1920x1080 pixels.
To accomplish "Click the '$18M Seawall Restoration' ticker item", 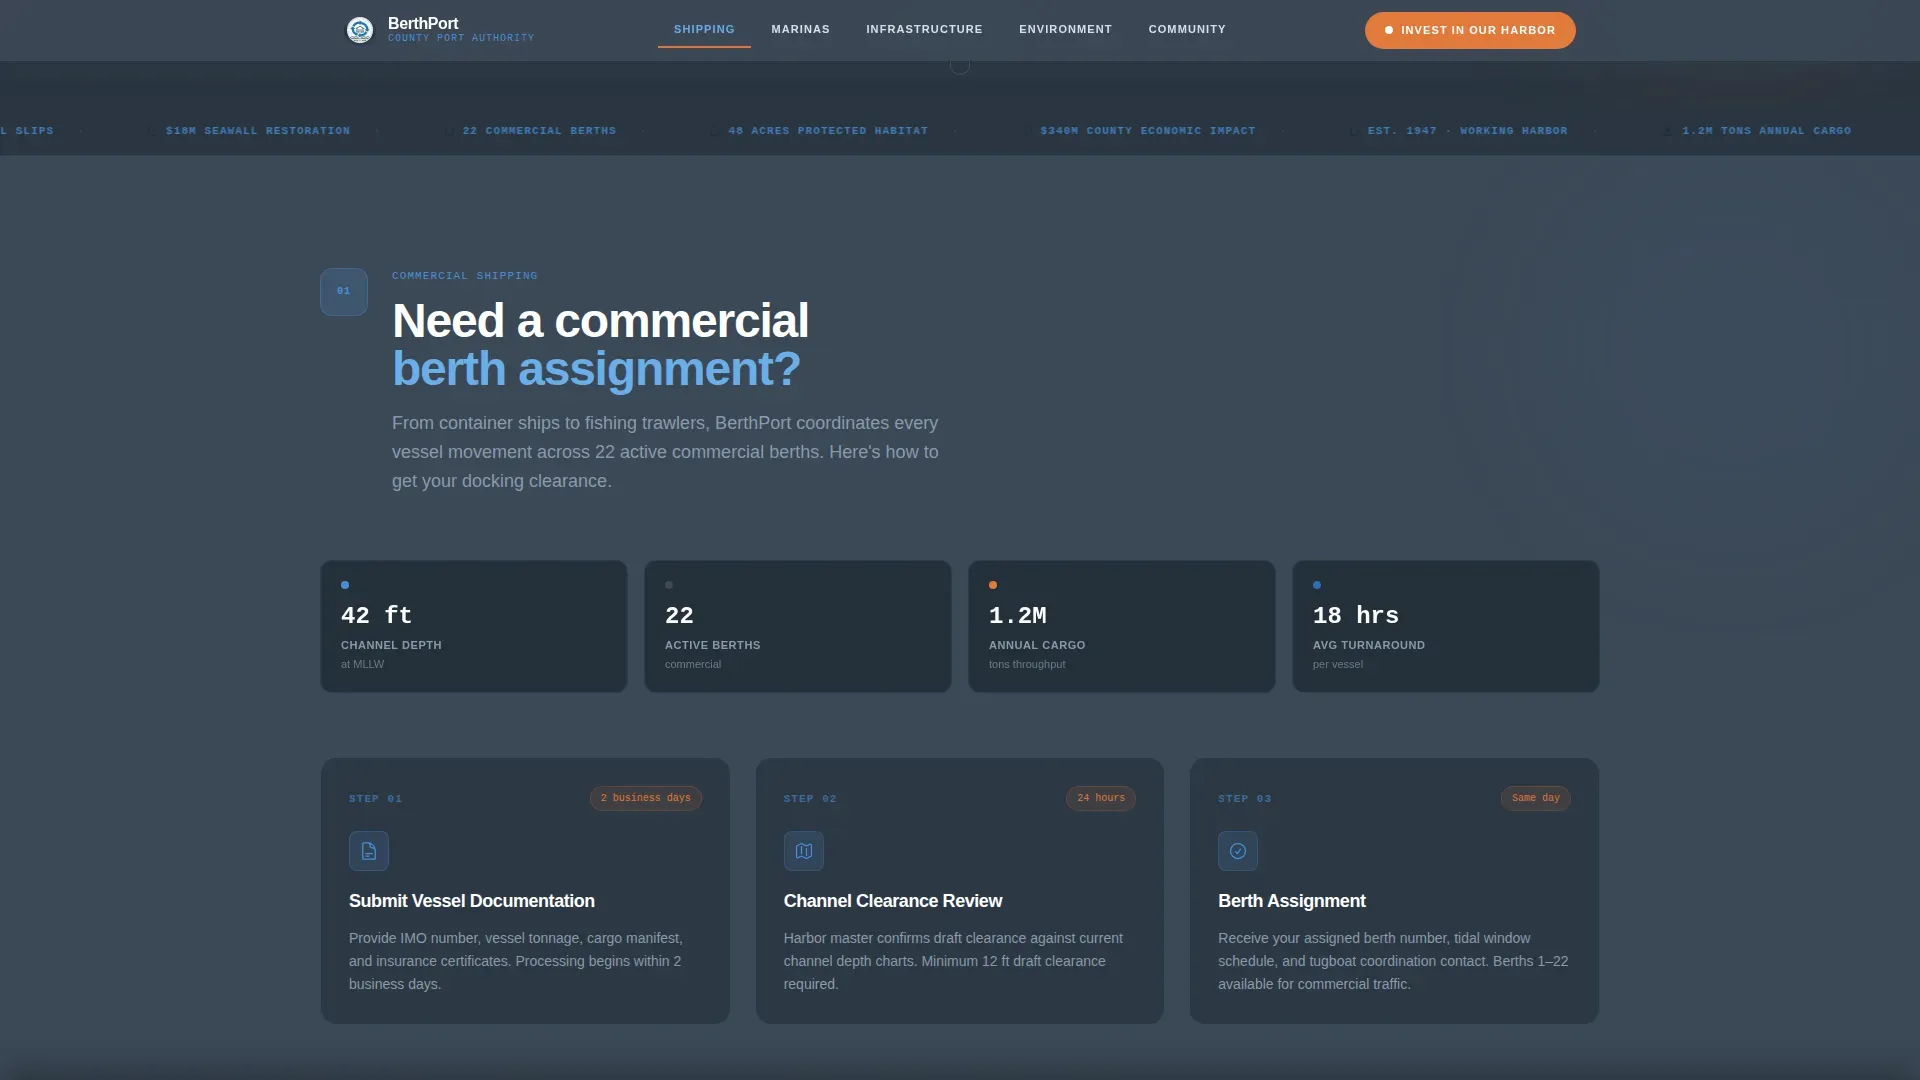I will pyautogui.click(x=258, y=131).
